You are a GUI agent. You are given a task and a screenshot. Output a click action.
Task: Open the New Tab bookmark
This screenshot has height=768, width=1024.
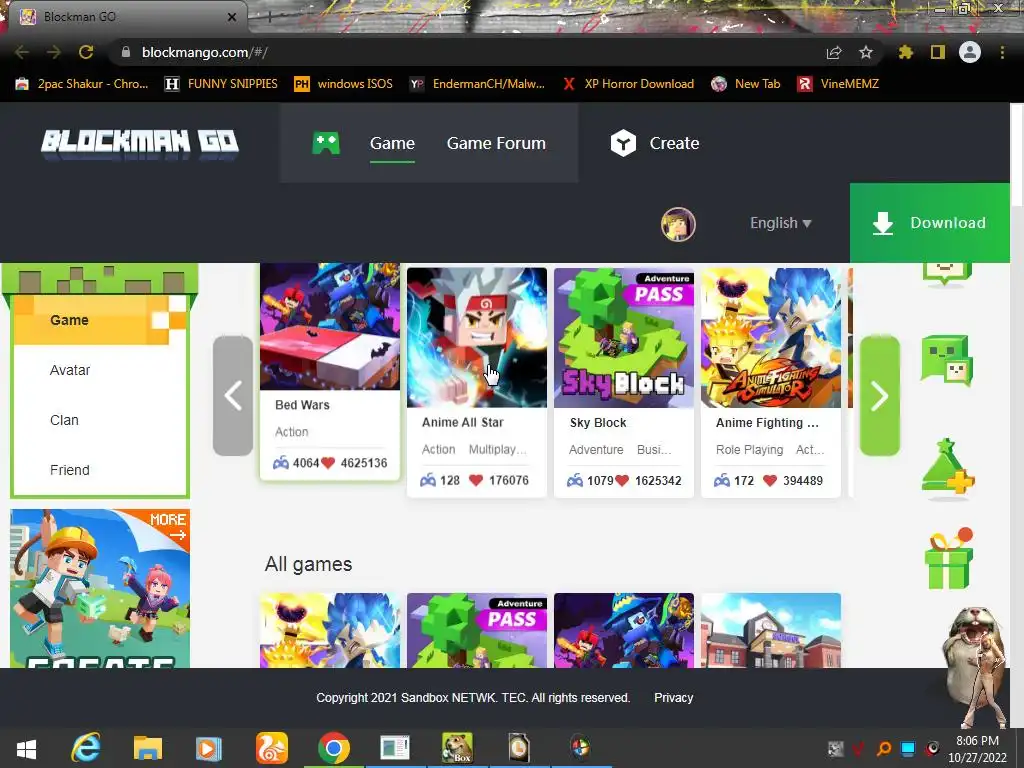[x=746, y=84]
